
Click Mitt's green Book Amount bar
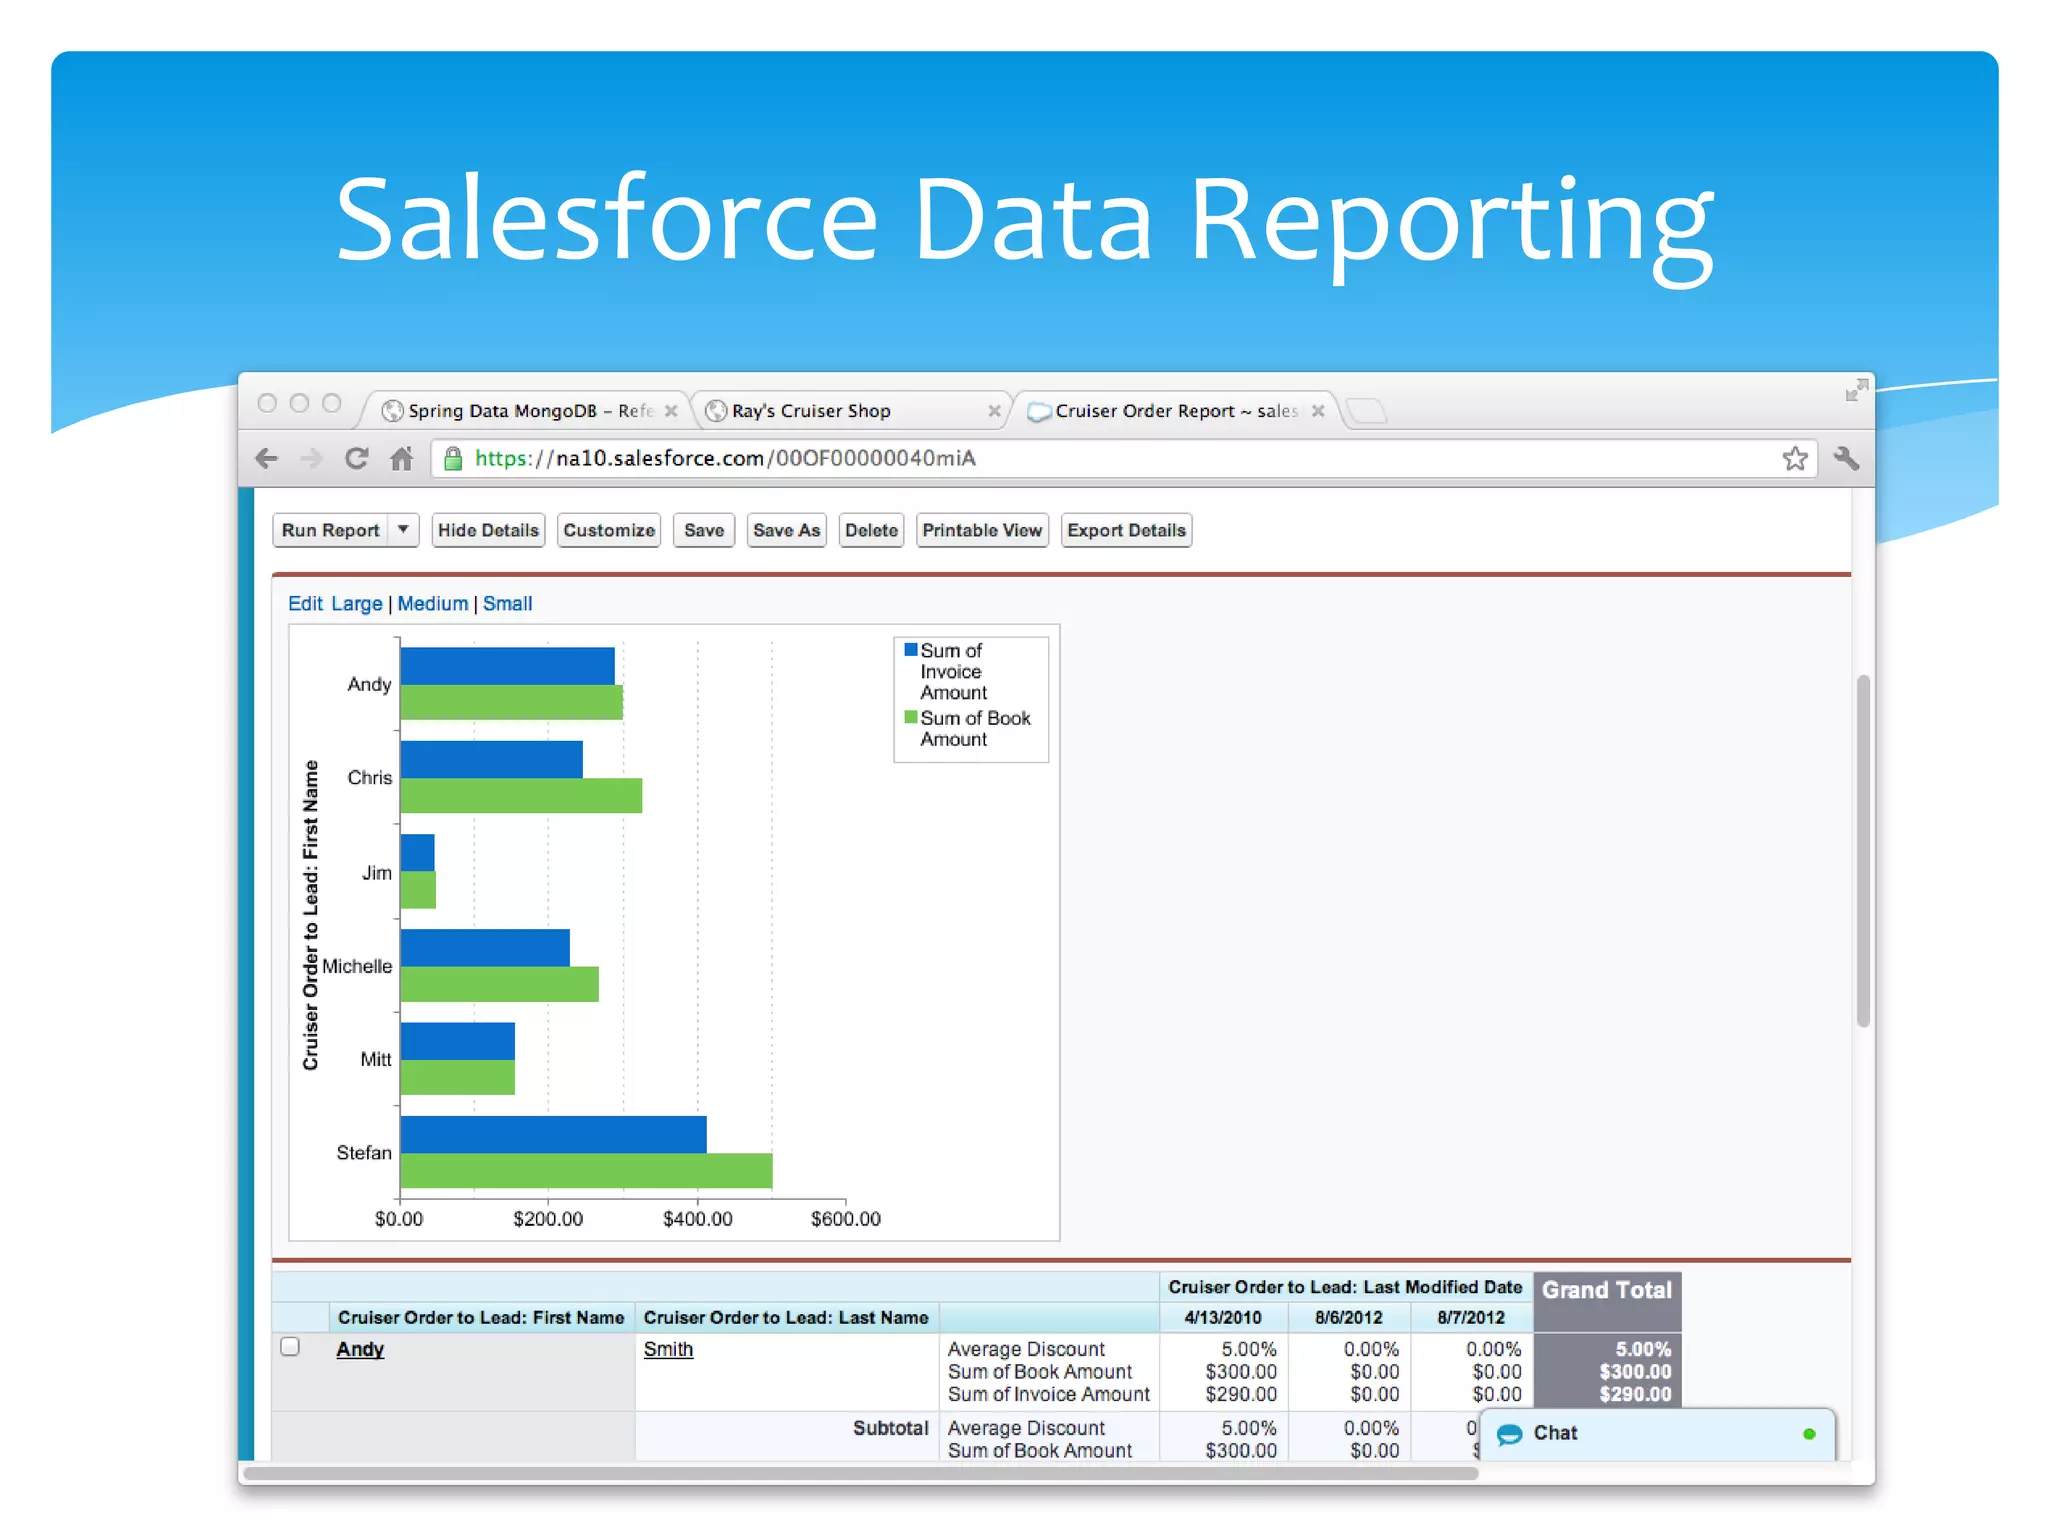pos(457,1077)
